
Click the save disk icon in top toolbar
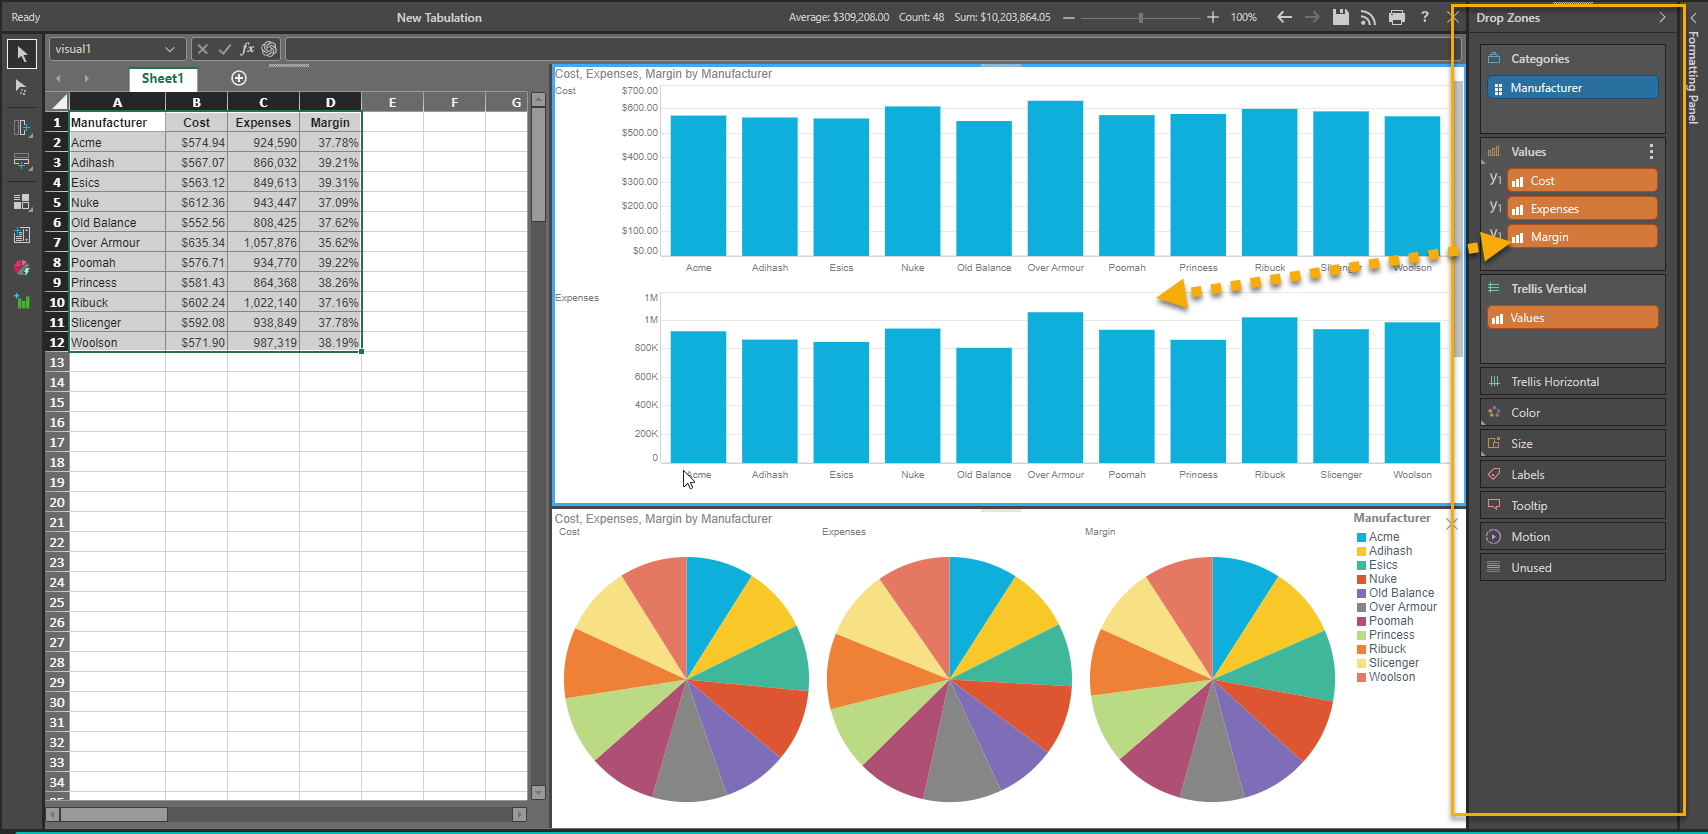[1340, 17]
